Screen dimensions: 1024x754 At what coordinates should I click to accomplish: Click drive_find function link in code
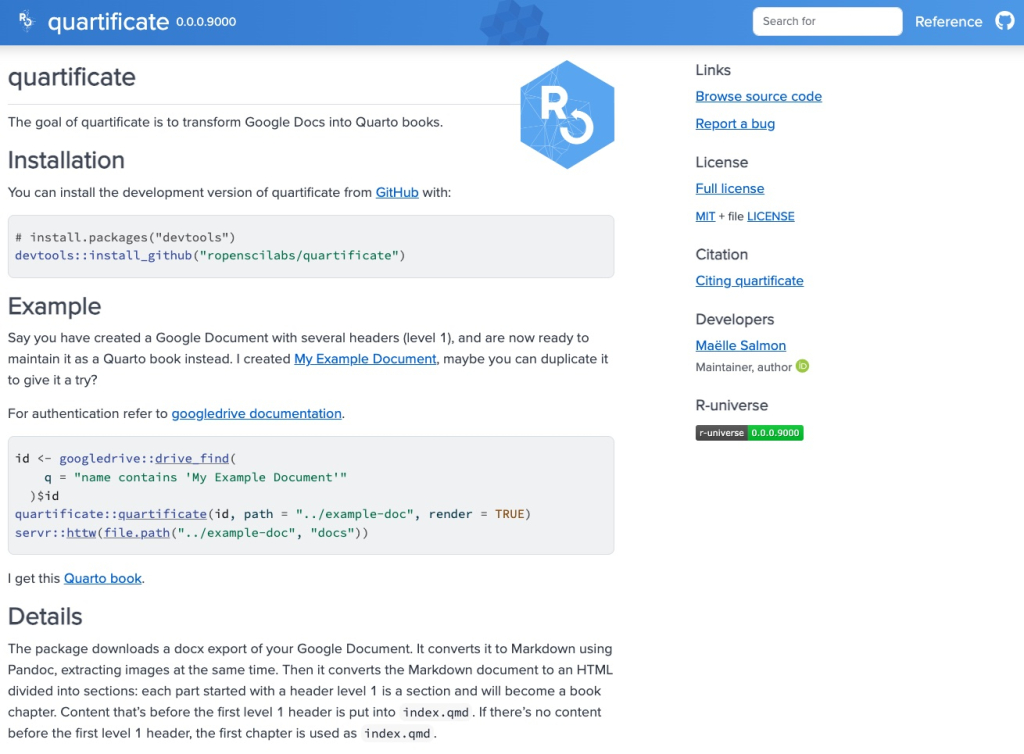pyautogui.click(x=192, y=458)
